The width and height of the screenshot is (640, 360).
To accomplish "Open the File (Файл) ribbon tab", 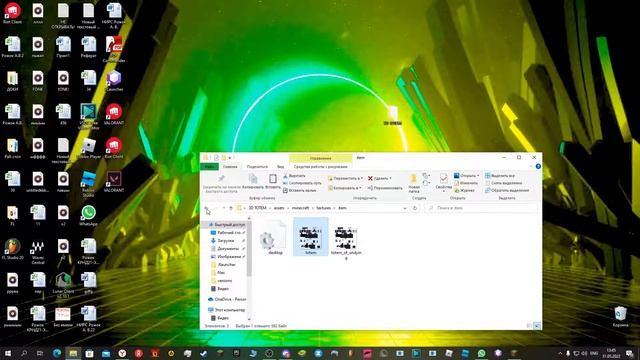I will 209,167.
